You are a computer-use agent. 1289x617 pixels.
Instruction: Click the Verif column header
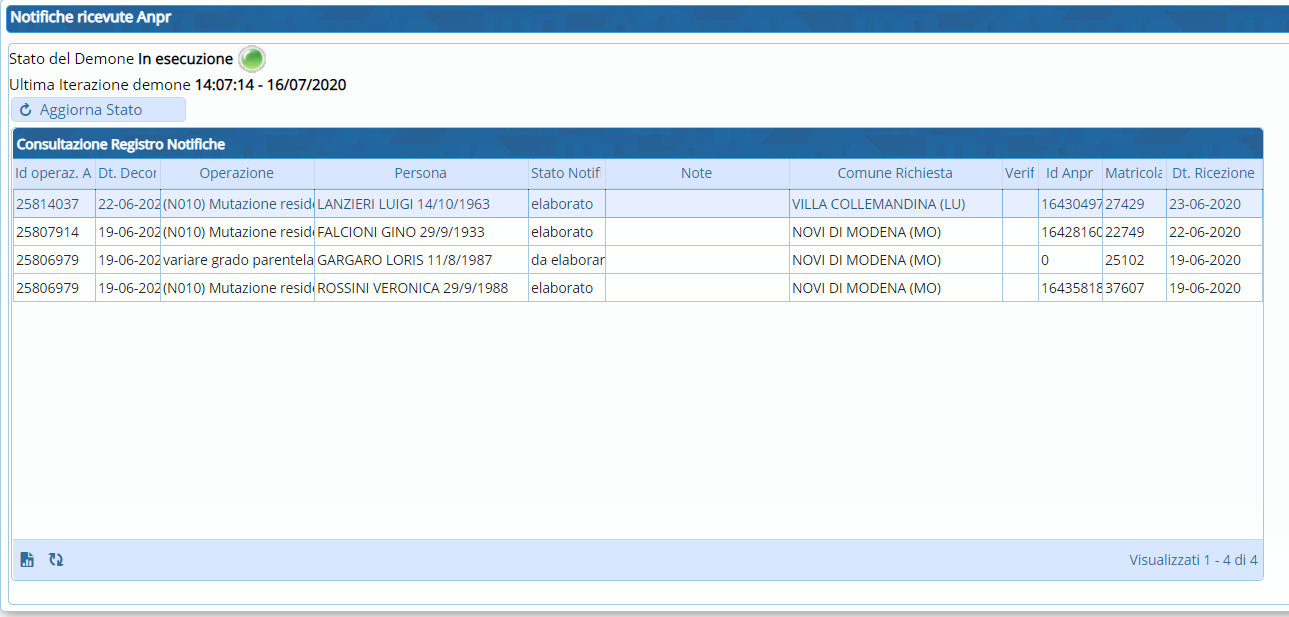click(1019, 173)
